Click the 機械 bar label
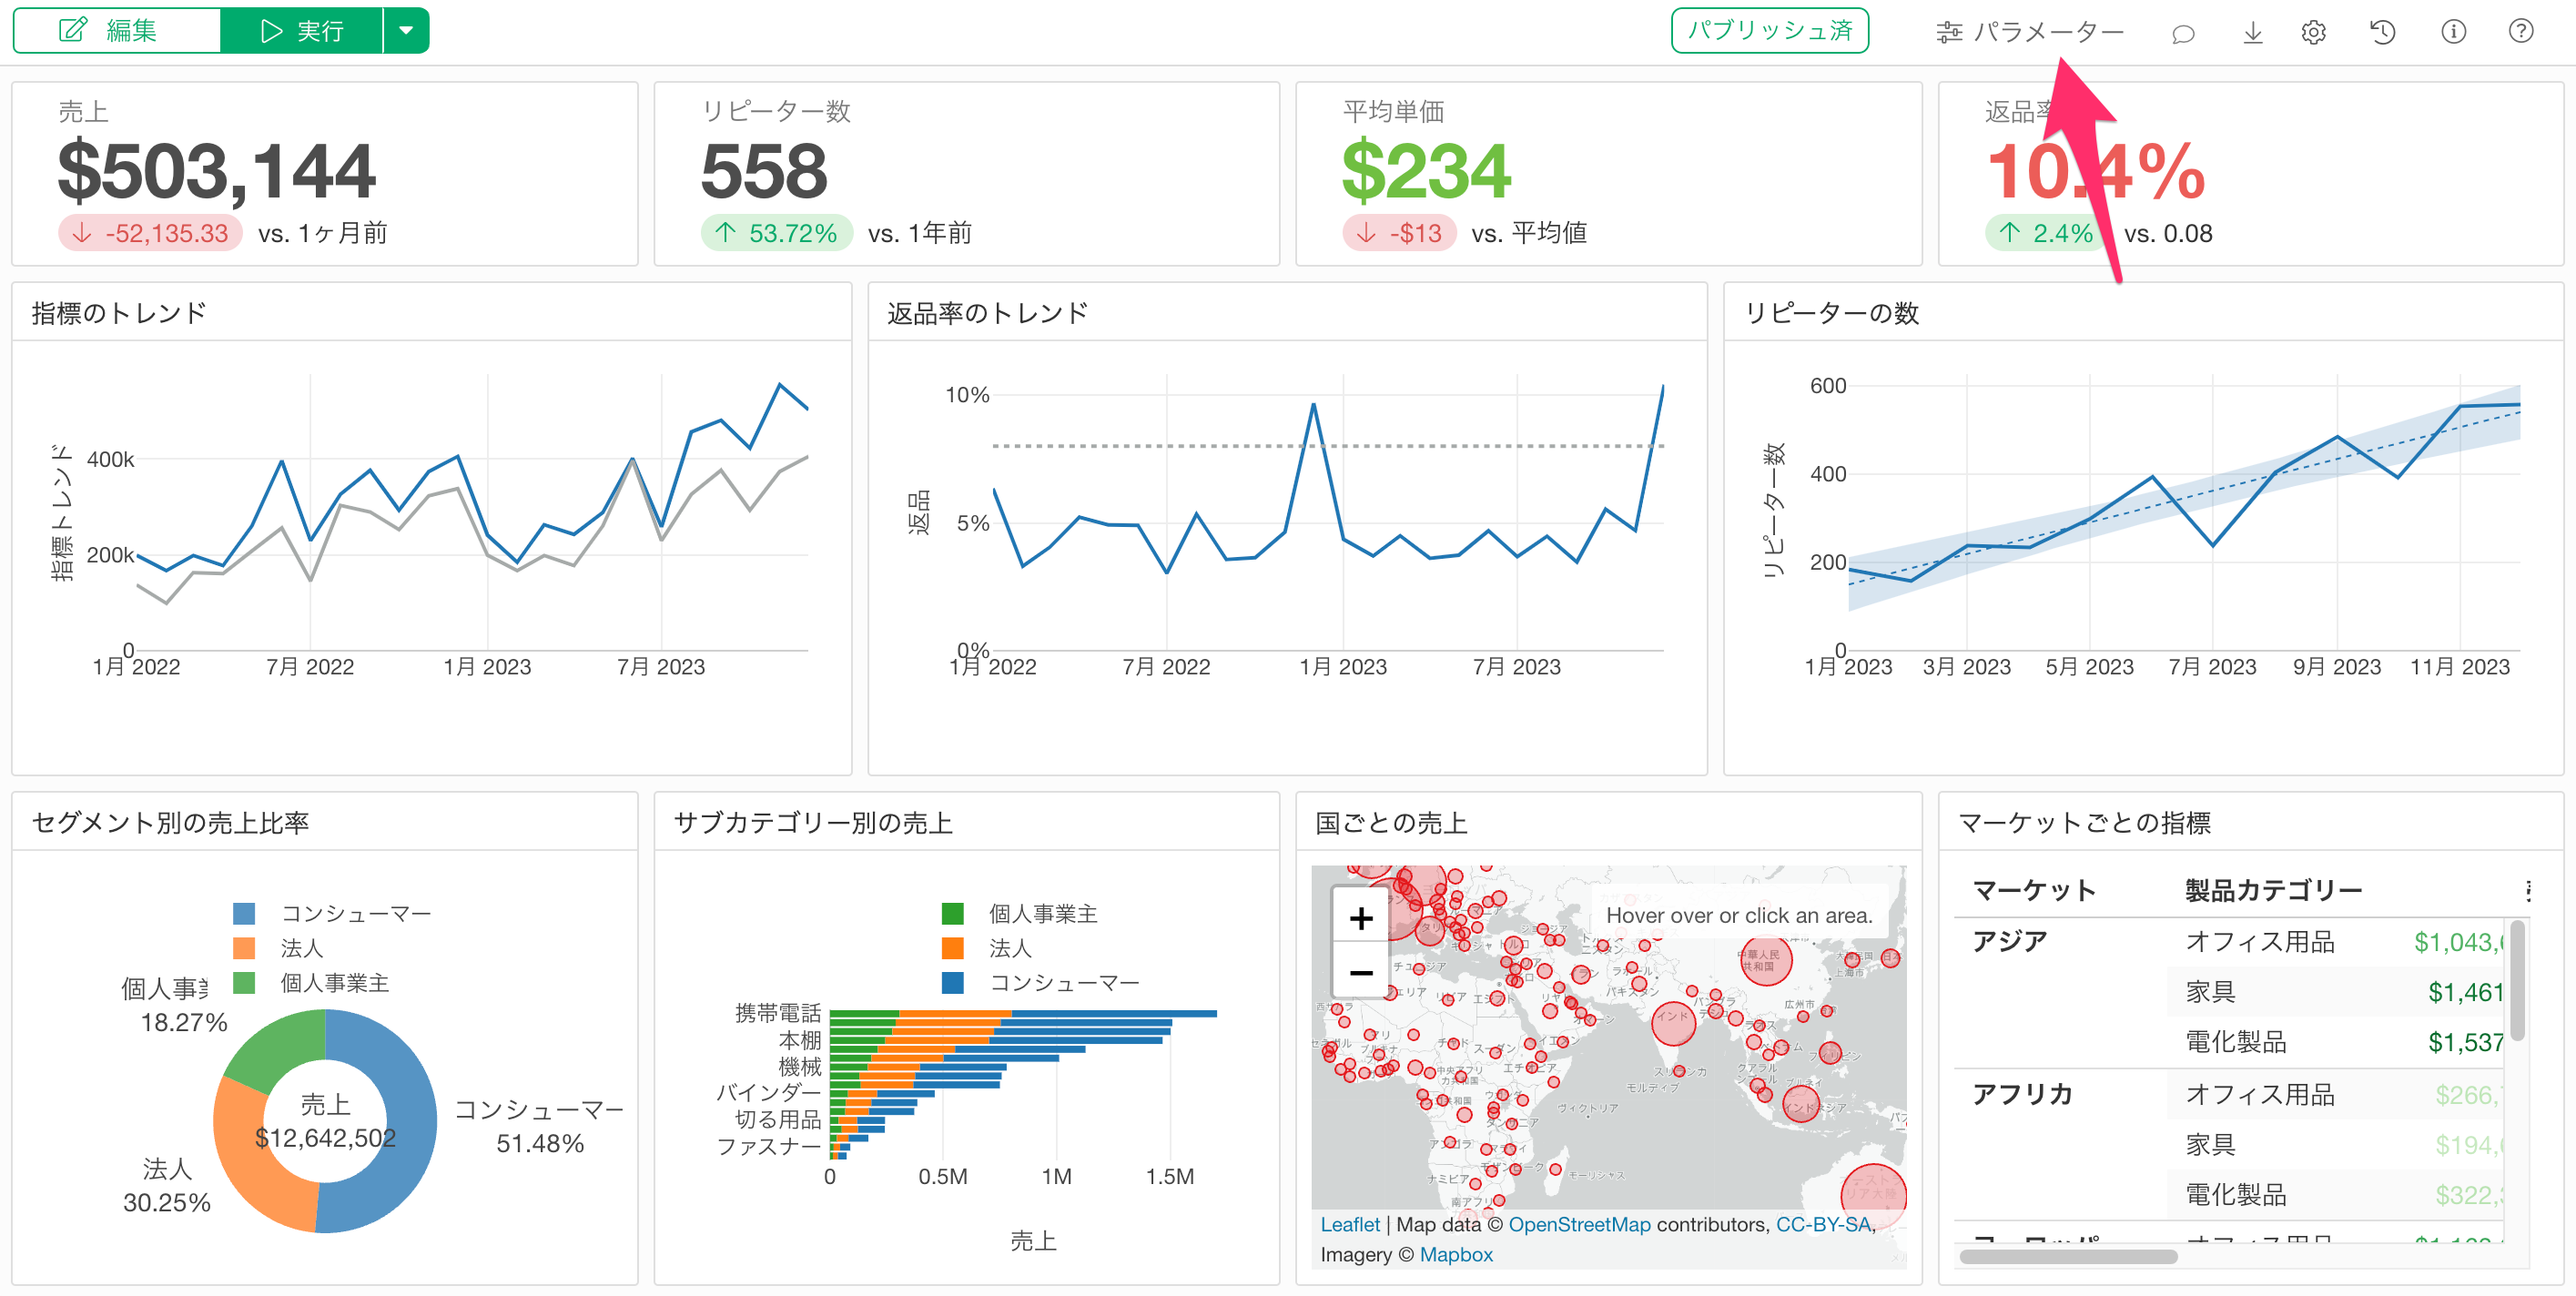The height and width of the screenshot is (1296, 2576). point(799,1067)
